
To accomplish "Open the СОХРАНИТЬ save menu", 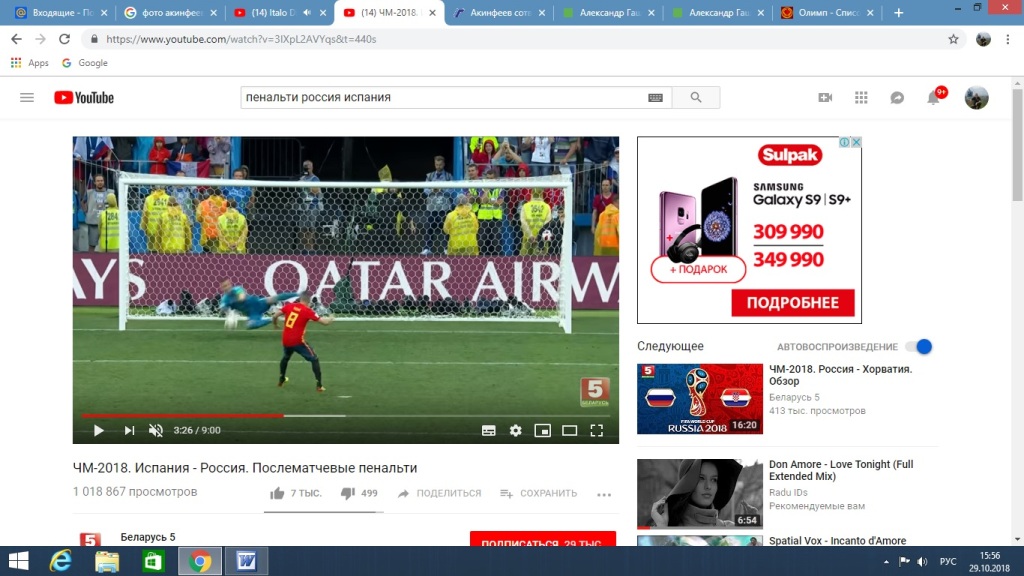I will [x=539, y=493].
